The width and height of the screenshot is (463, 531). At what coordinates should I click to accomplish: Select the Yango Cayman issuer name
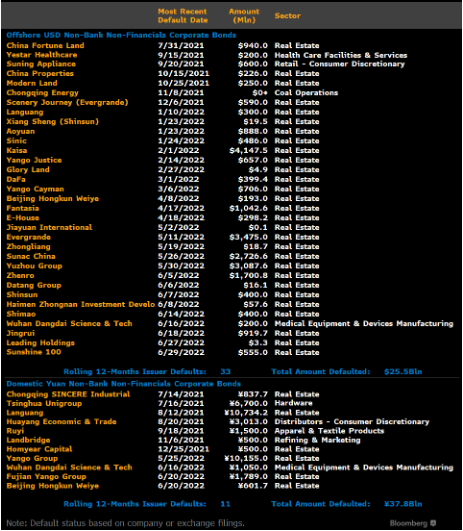pos(35,189)
